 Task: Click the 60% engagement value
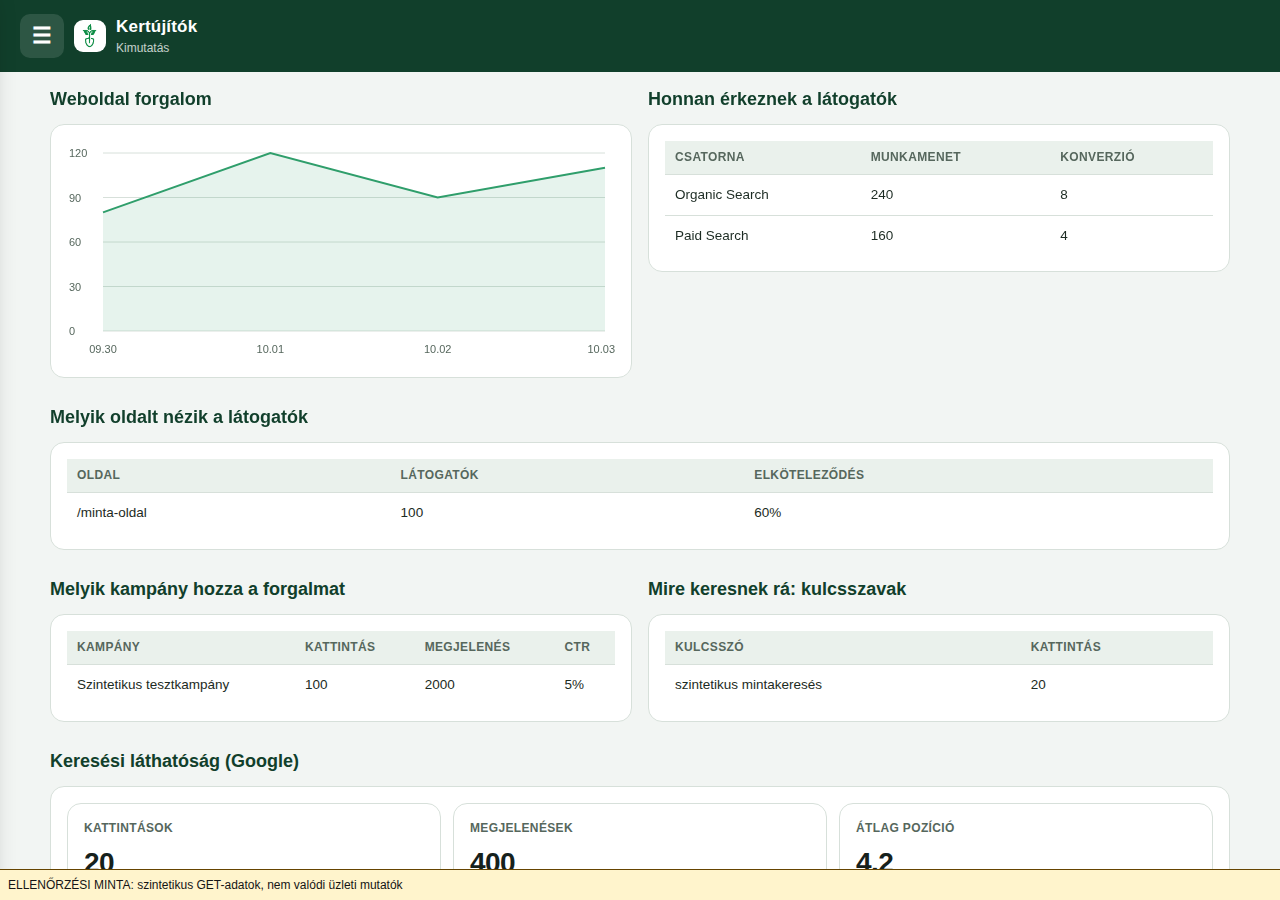(768, 513)
